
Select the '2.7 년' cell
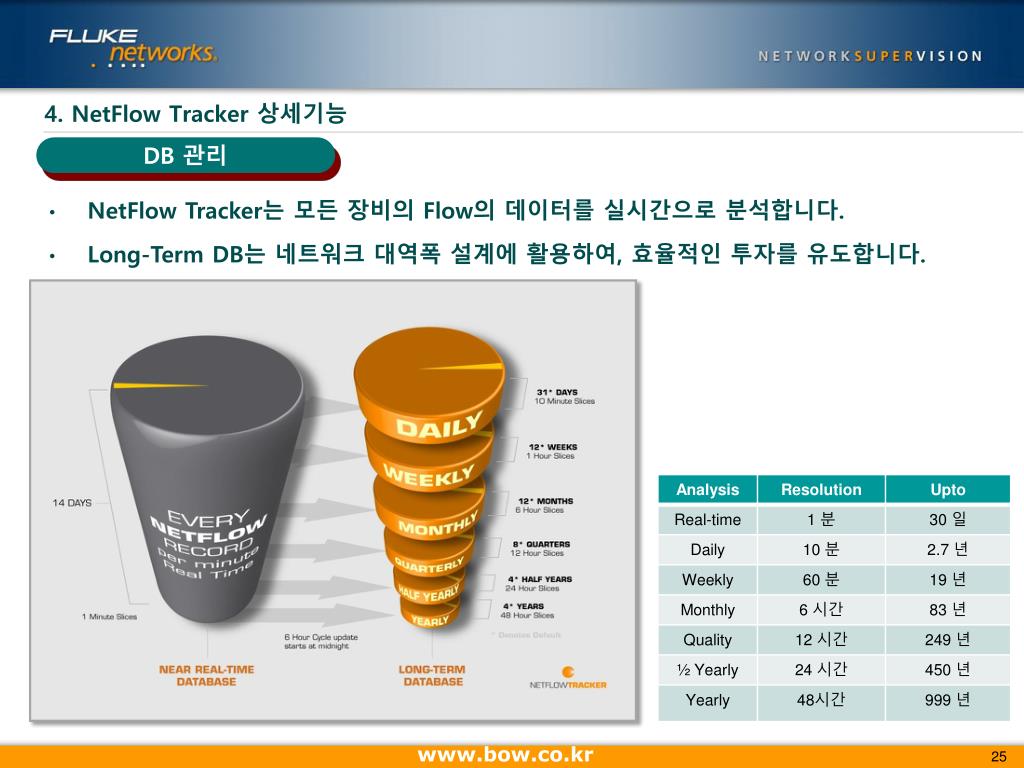coord(948,550)
